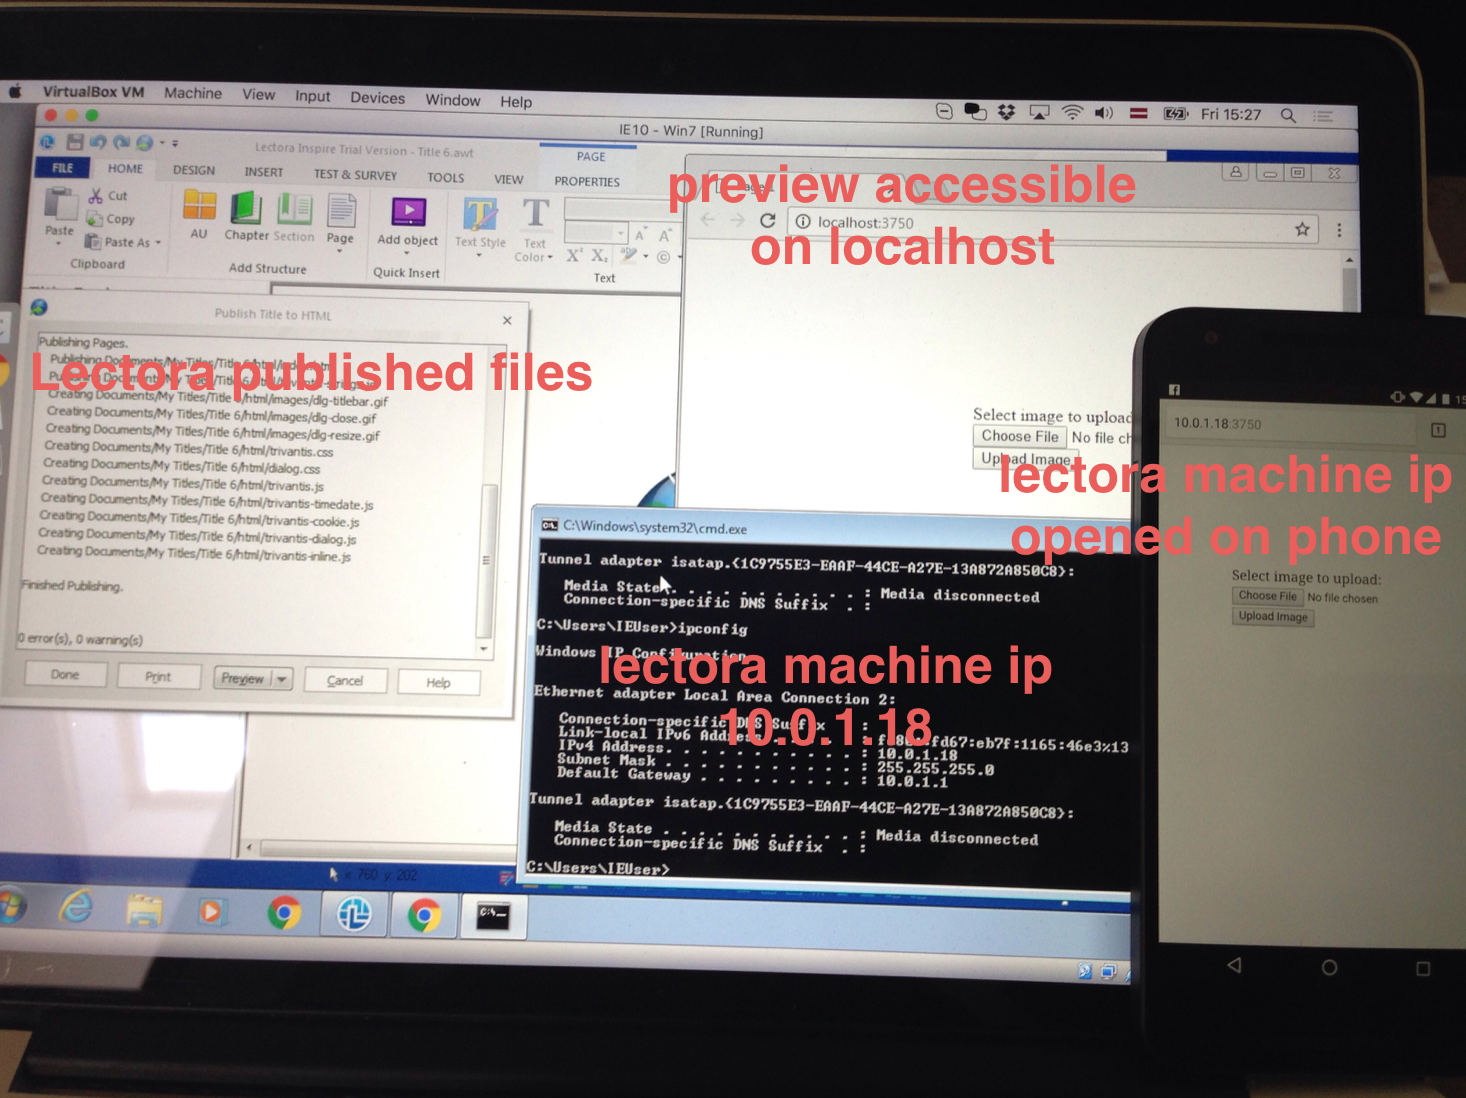Viewport: 1466px width, 1098px height.
Task: Click Print in Publish dialog
Action: coord(158,676)
